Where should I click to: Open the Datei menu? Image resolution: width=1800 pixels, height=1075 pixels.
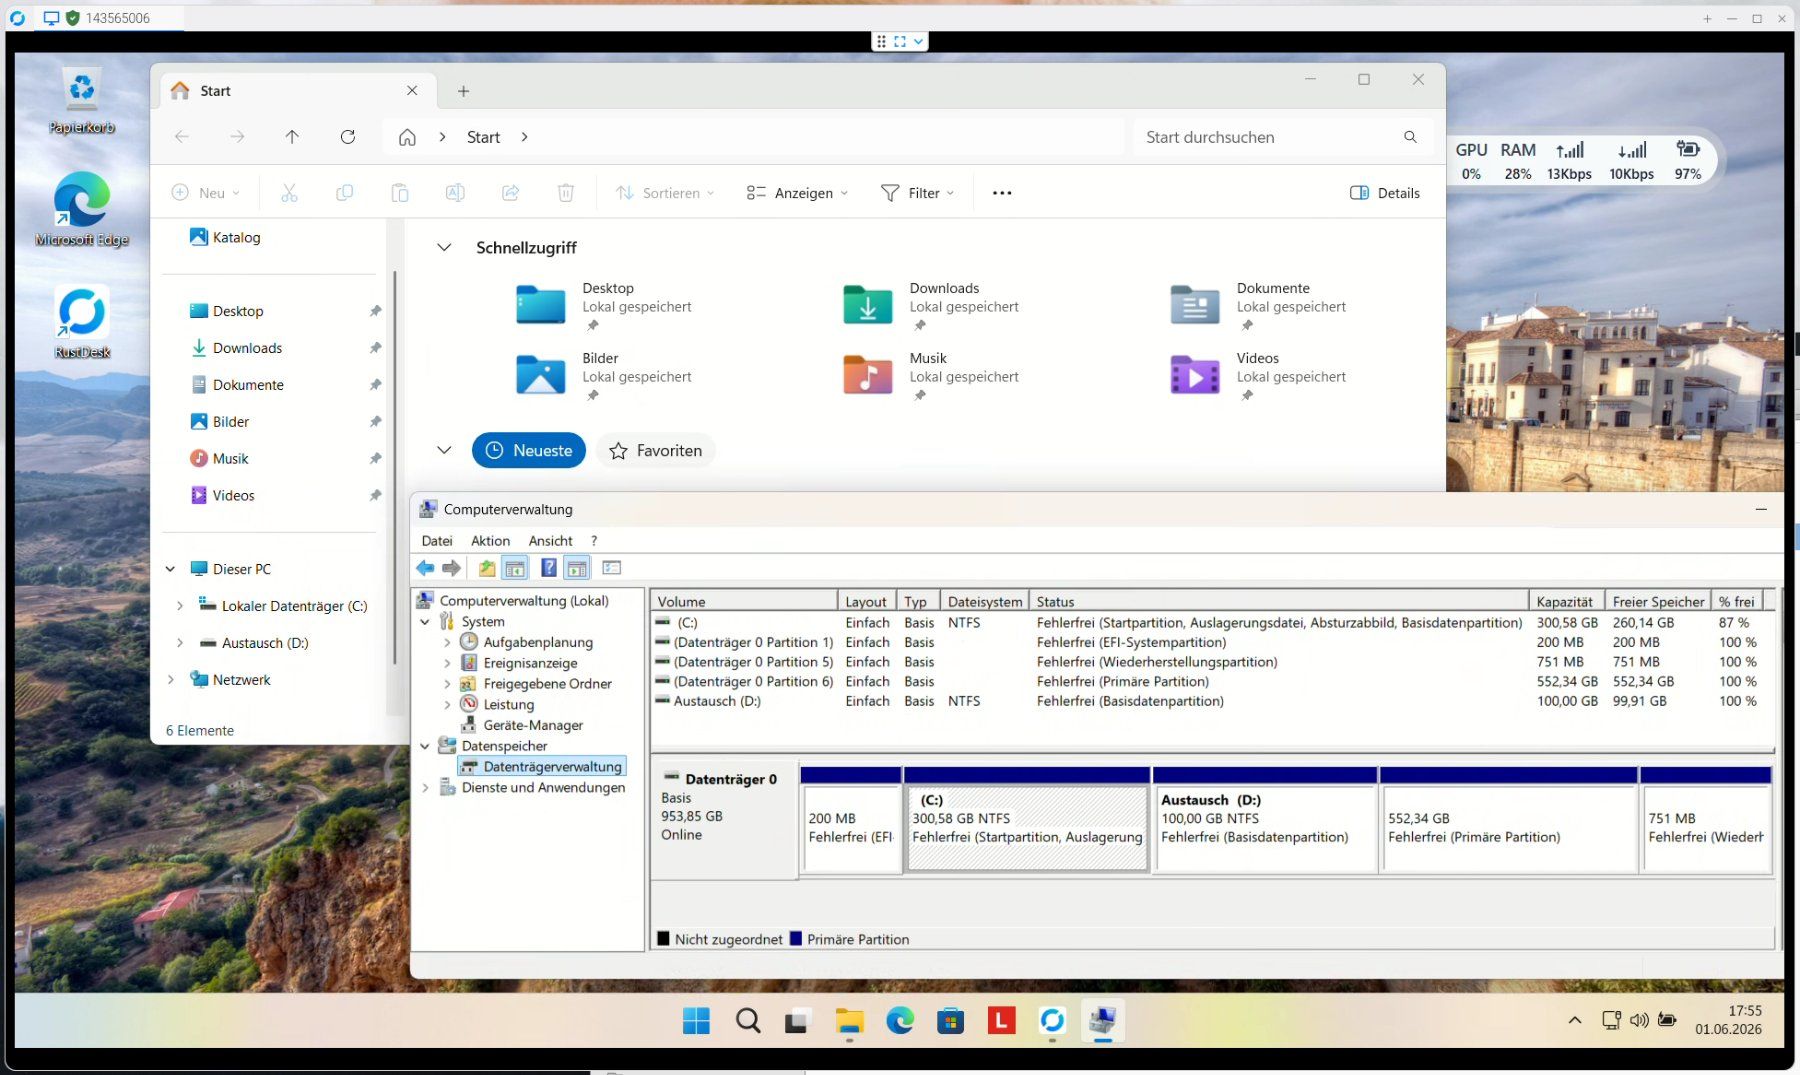[437, 541]
